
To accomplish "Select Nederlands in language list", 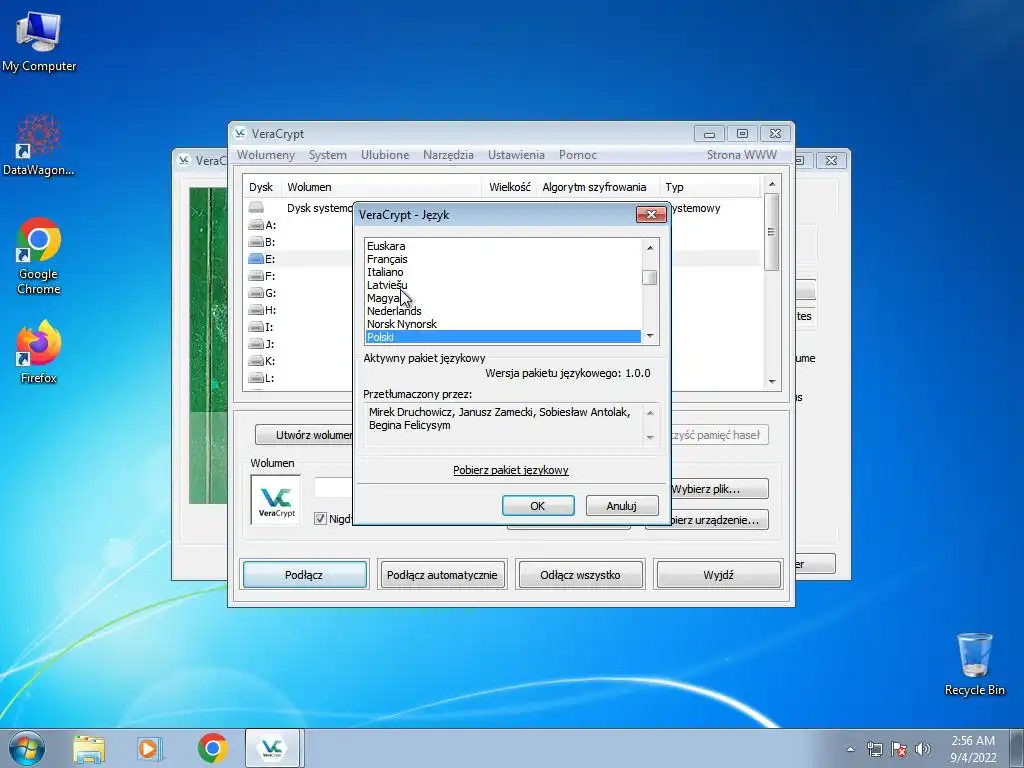I will (503, 312).
